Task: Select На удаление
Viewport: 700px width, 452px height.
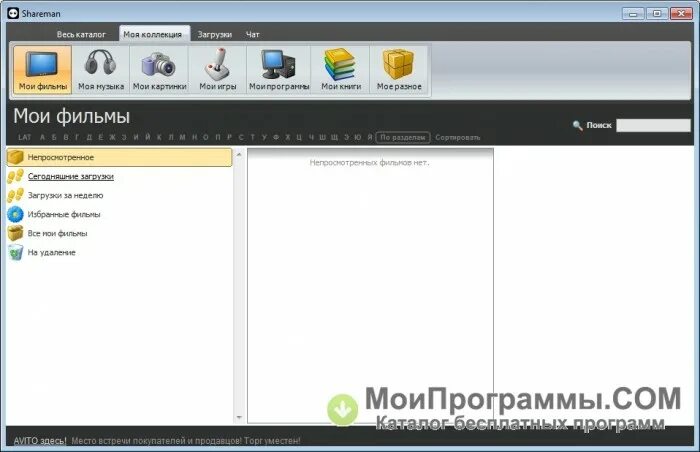Action: pyautogui.click(x=51, y=252)
